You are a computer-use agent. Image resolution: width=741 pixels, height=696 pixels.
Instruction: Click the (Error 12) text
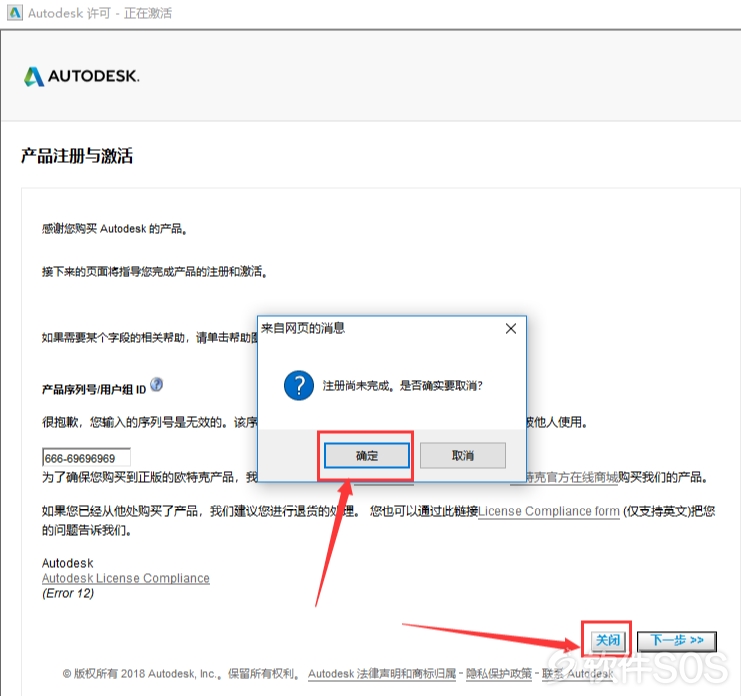click(68, 593)
